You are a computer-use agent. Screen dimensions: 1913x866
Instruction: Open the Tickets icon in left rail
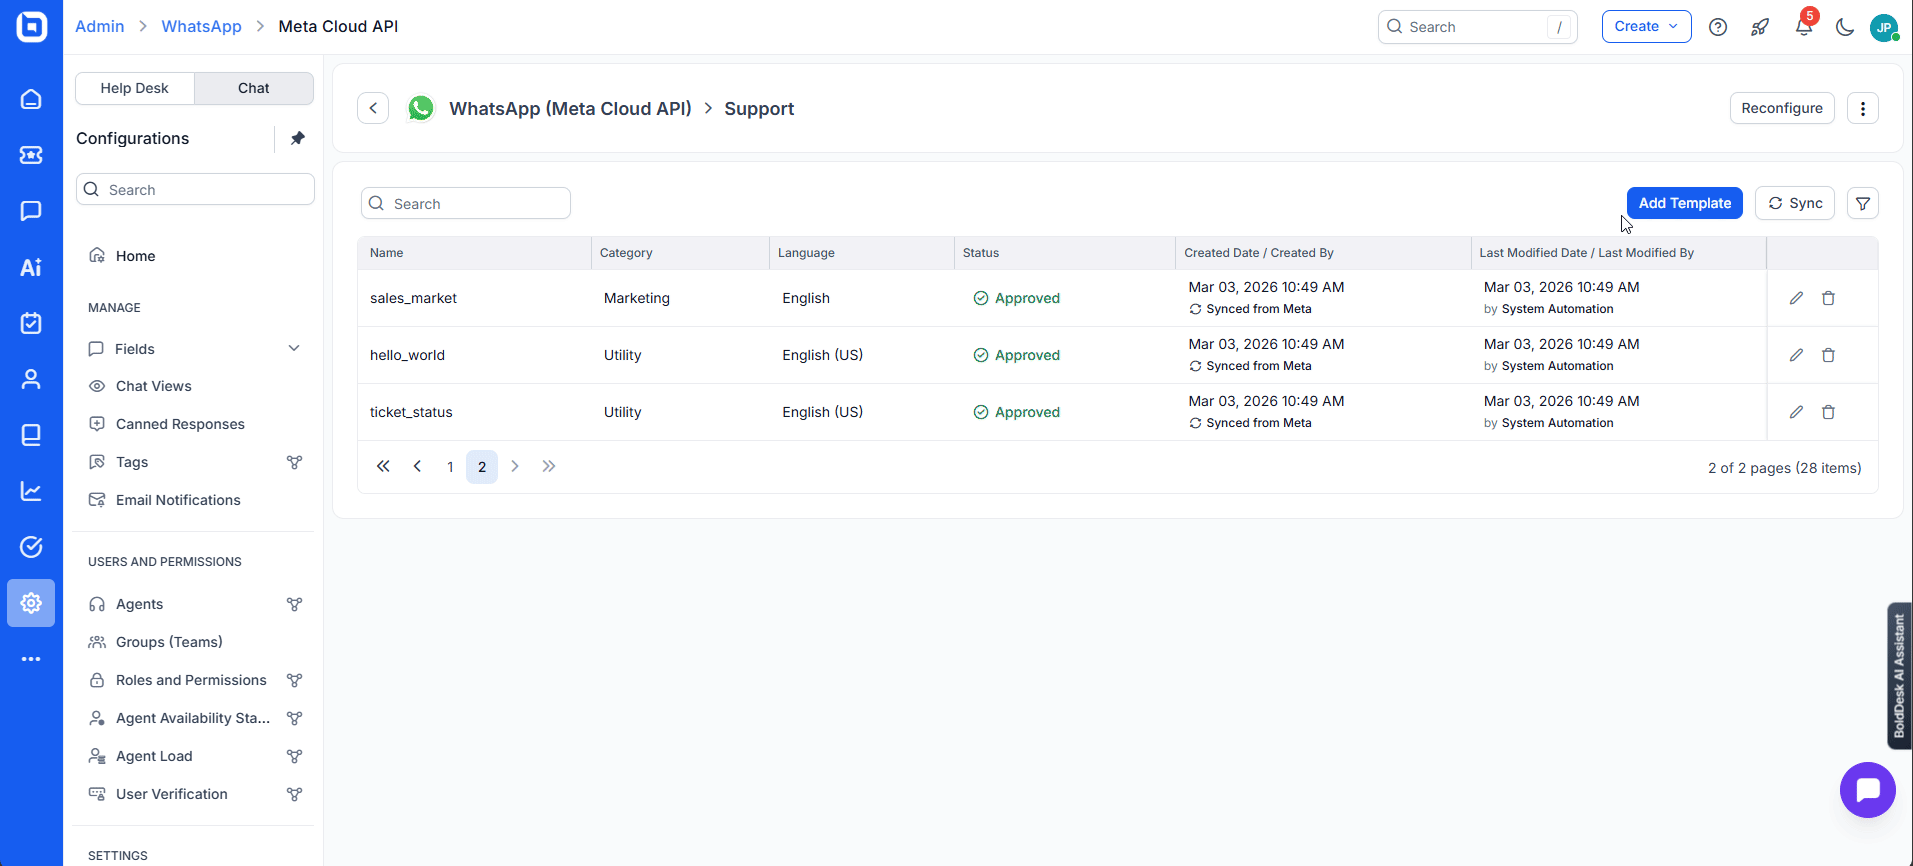point(31,155)
